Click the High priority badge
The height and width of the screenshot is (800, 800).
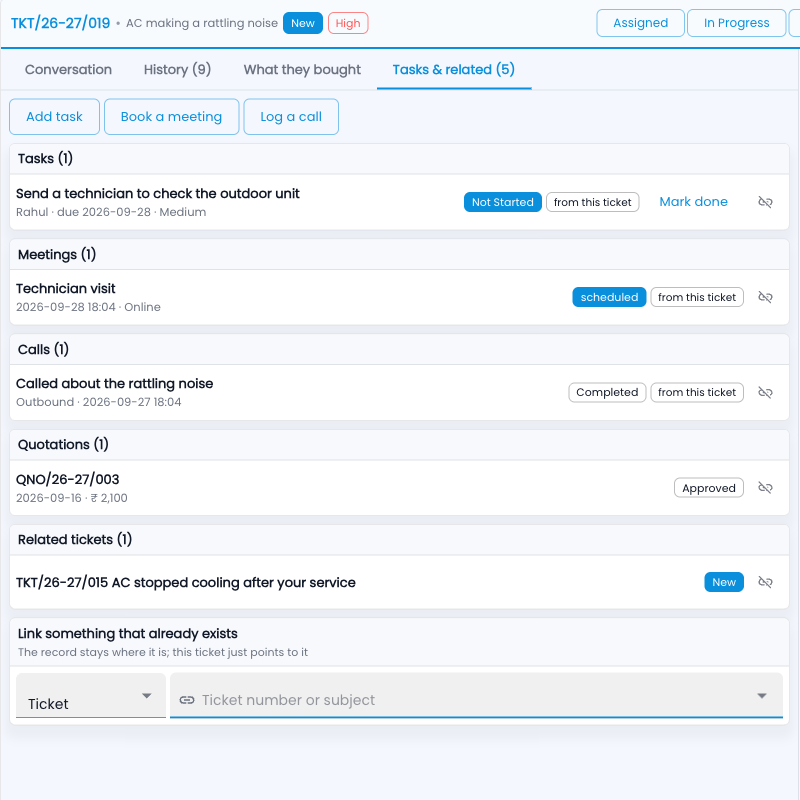348,23
